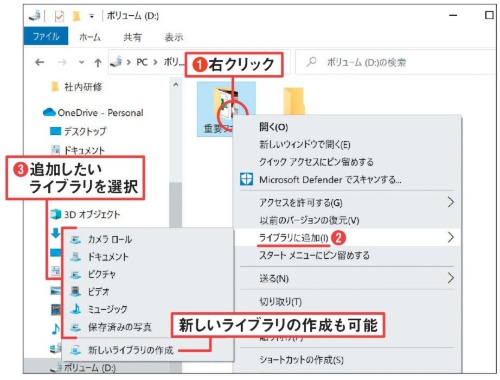Click the ビデオ library icon
This screenshot has height=380, width=500.
coord(76,292)
